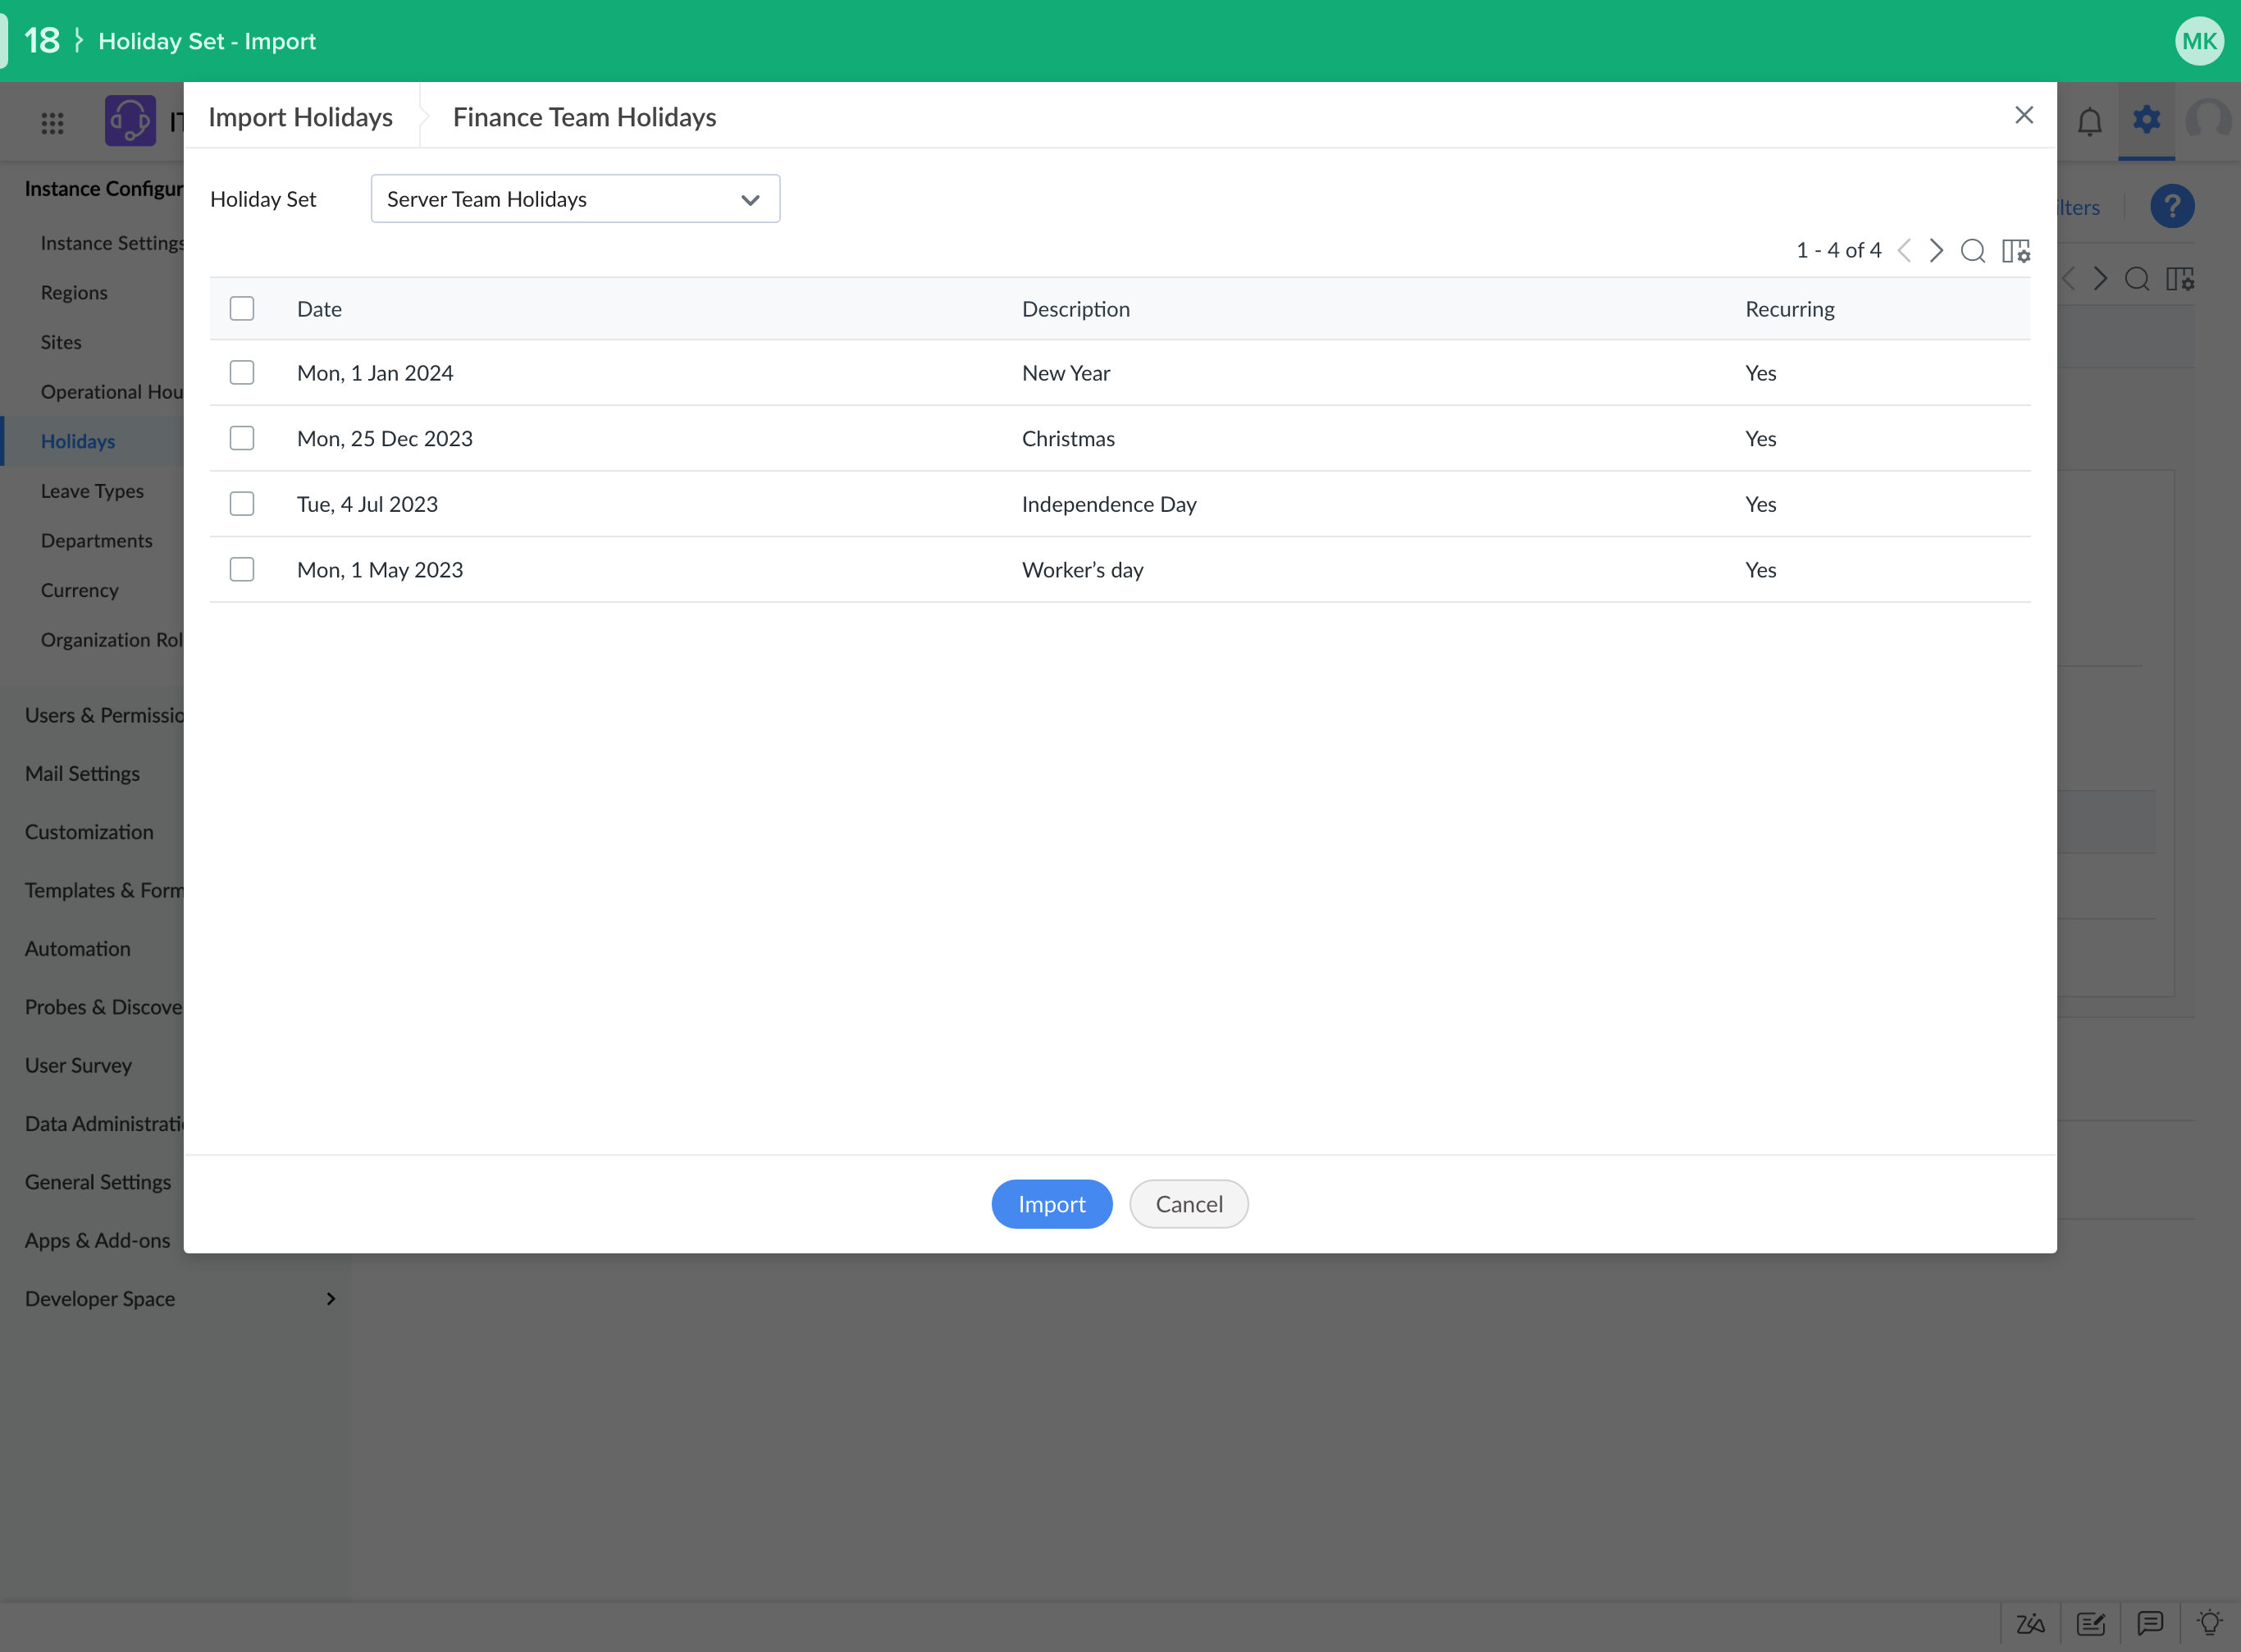This screenshot has height=1652, width=2241.
Task: Sort by the Recurring column header
Action: click(1790, 309)
